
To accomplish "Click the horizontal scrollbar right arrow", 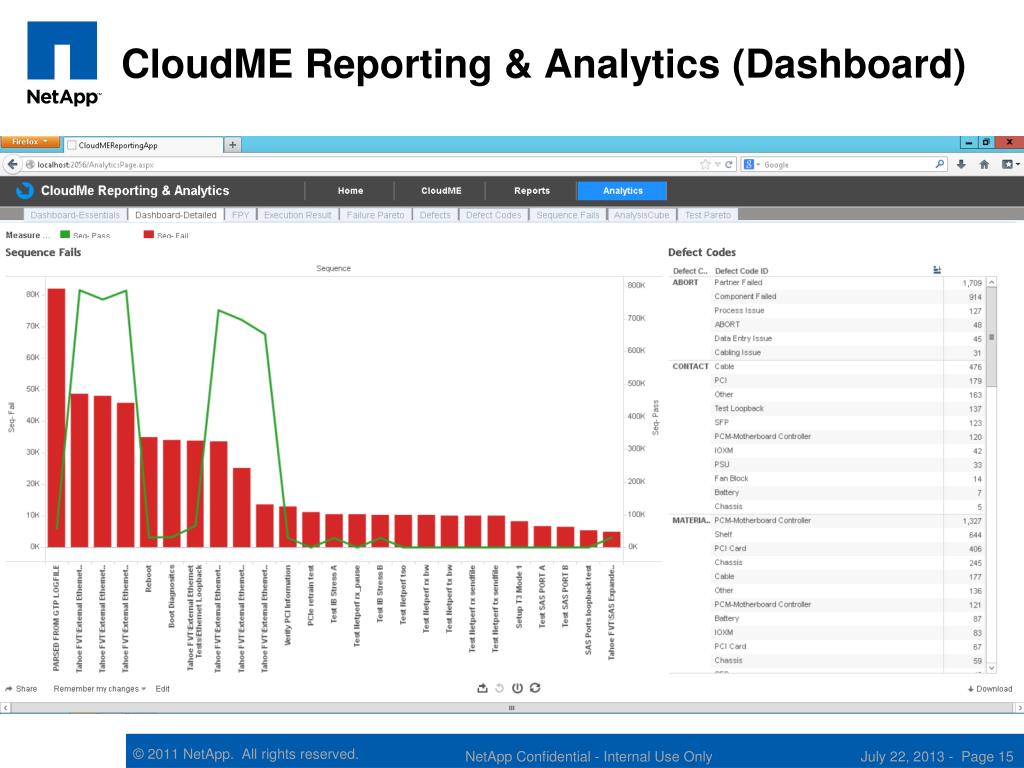I will (x=1019, y=708).
